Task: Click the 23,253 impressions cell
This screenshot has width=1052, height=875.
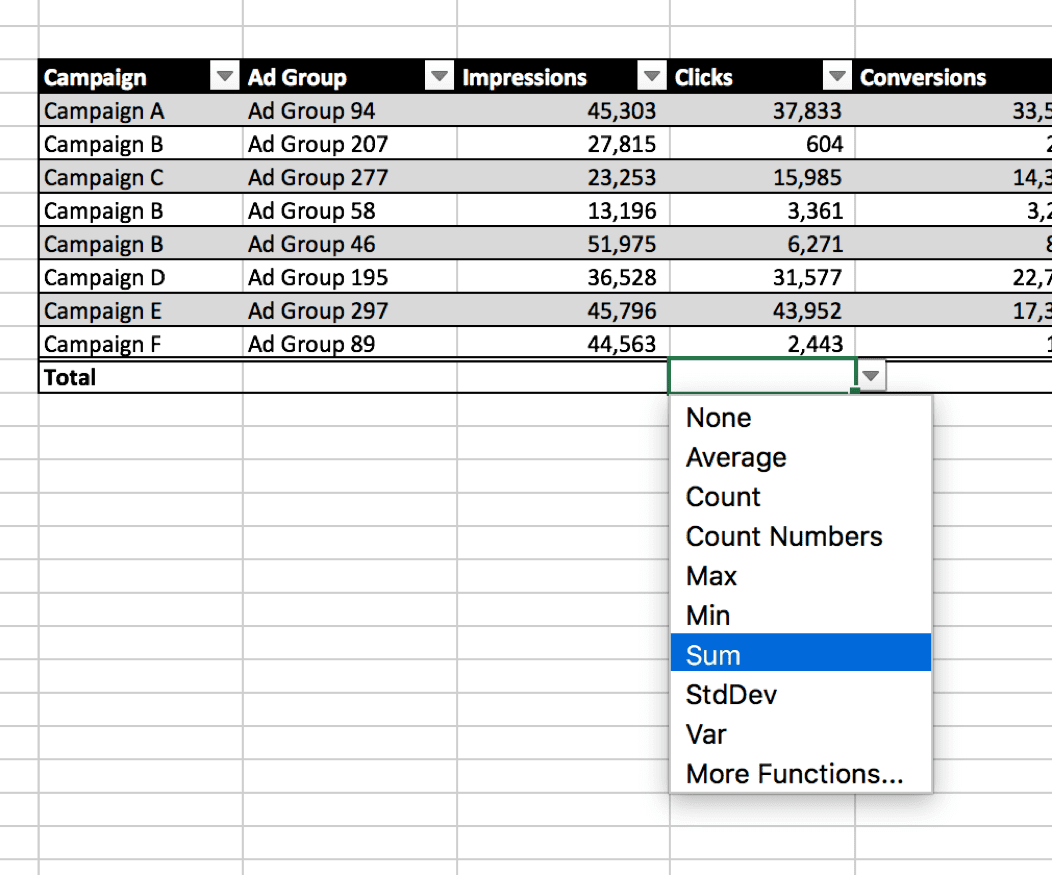Action: (x=563, y=176)
